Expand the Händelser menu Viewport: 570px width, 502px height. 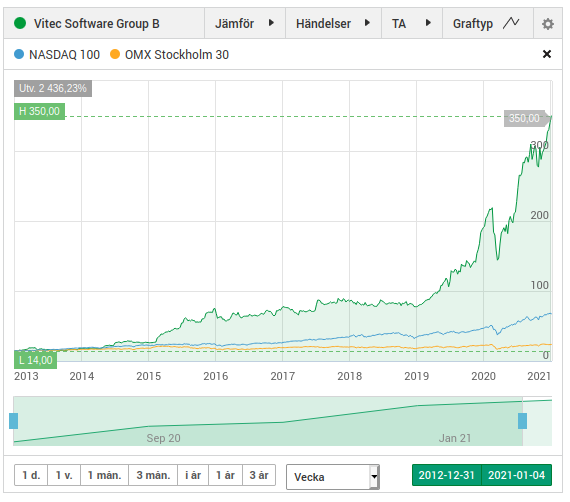point(333,24)
